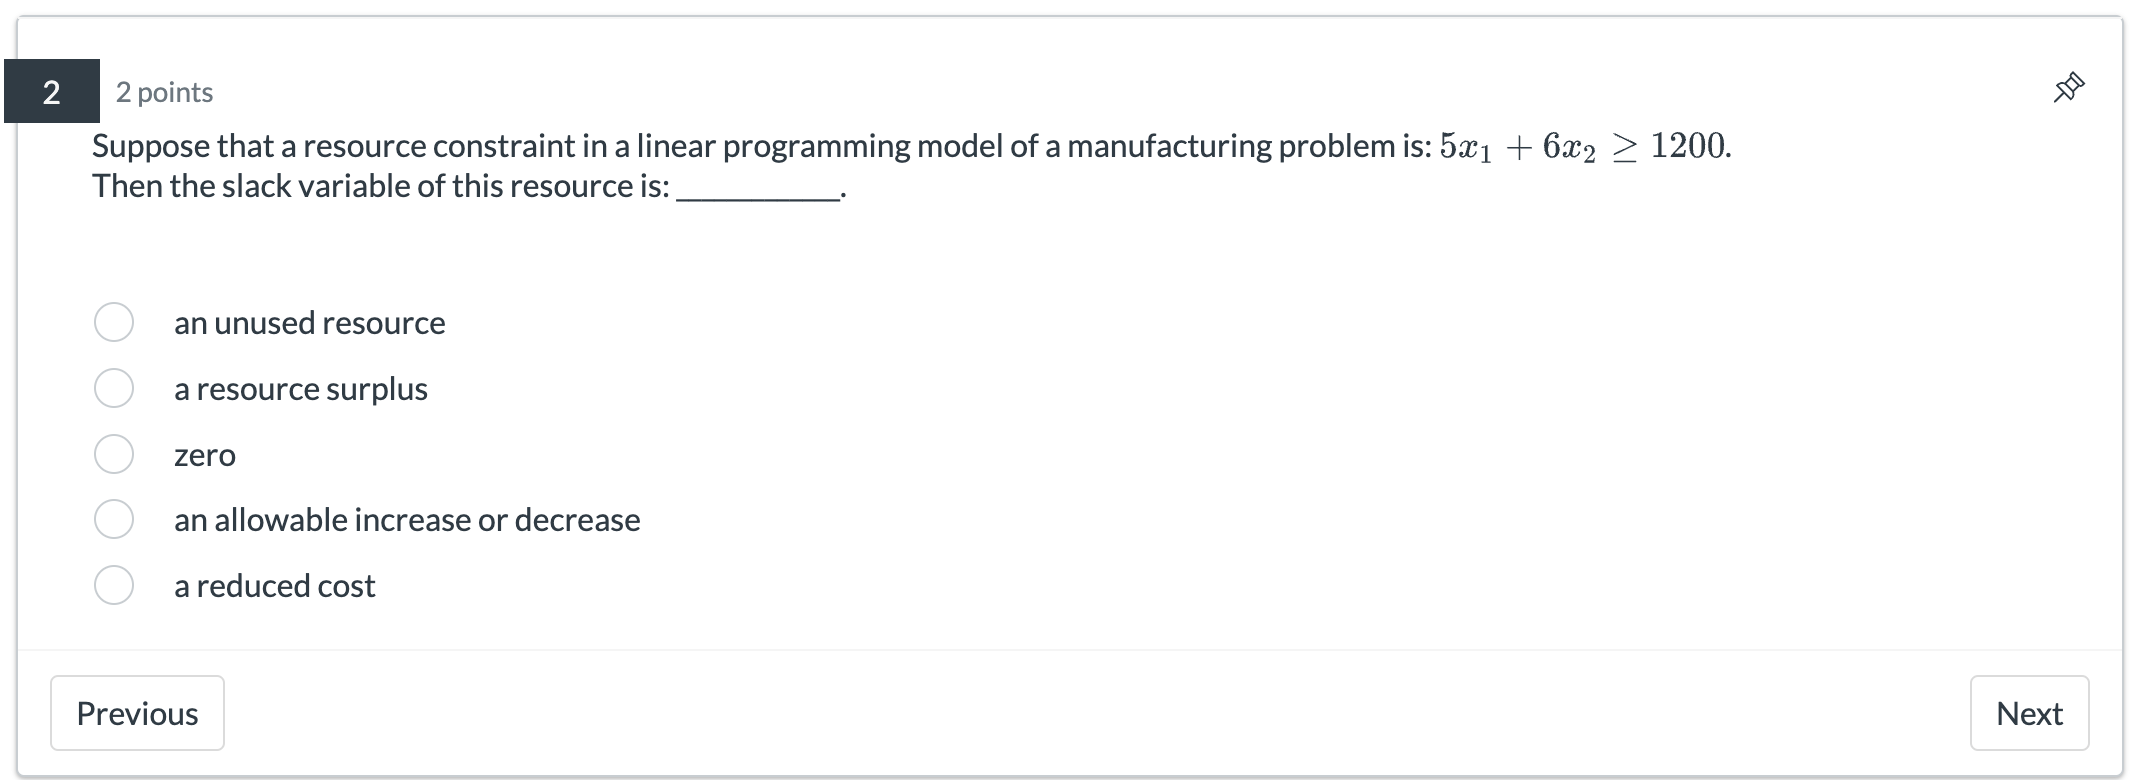Image resolution: width=2131 pixels, height=780 pixels.
Task: Pick 'an allowable increase or decrease' option
Action: tap(113, 519)
